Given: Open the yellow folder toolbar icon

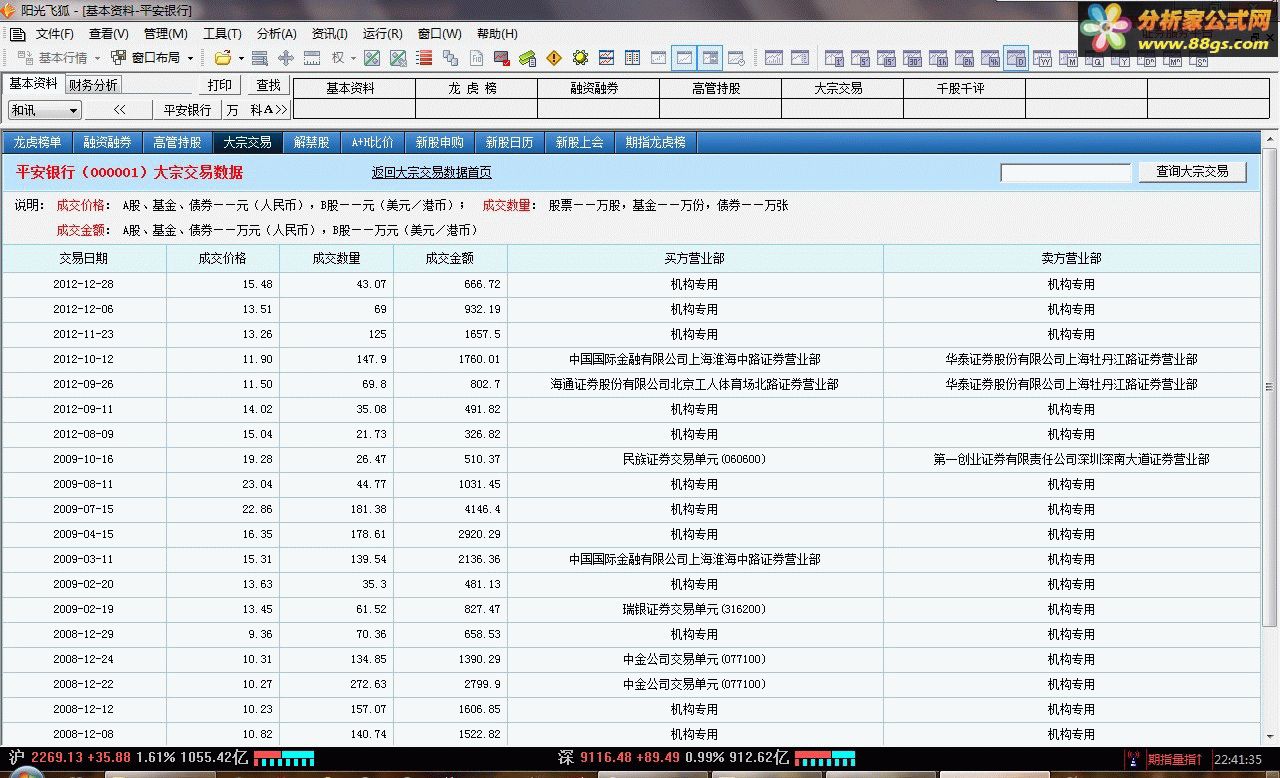Looking at the screenshot, I should (x=223, y=58).
